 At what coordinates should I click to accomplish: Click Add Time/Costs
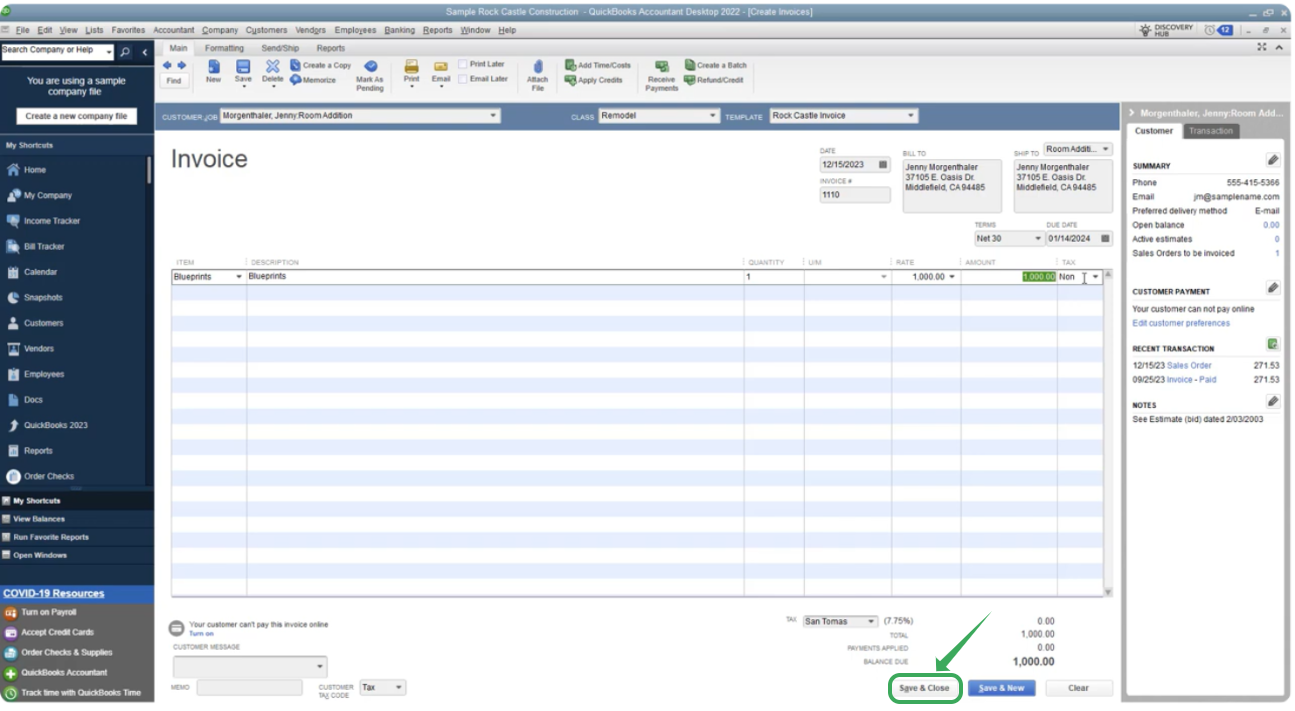(x=598, y=65)
